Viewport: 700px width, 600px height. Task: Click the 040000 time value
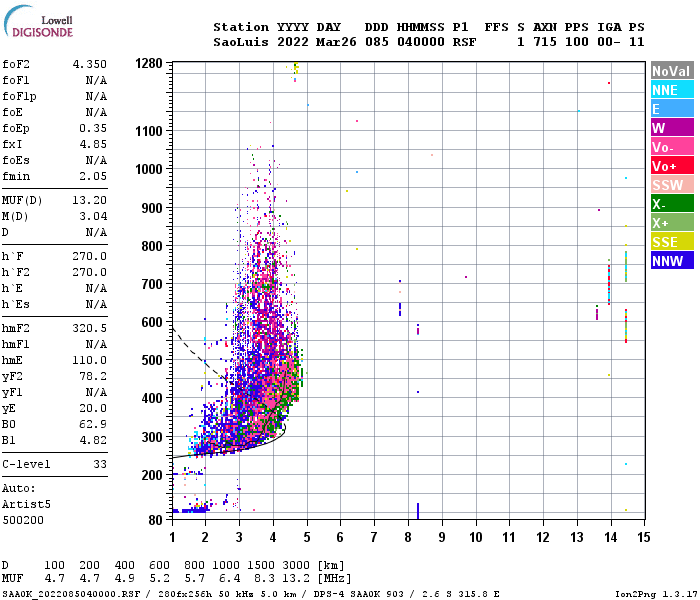(x=421, y=42)
